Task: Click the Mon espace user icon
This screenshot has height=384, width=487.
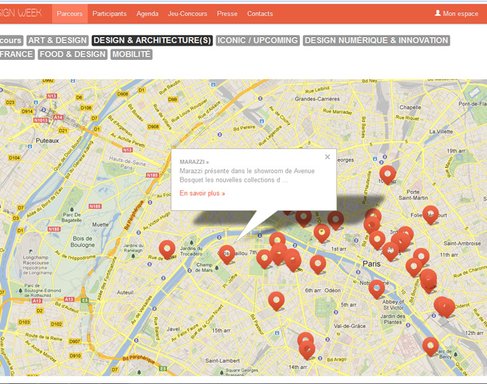Action: (x=438, y=13)
